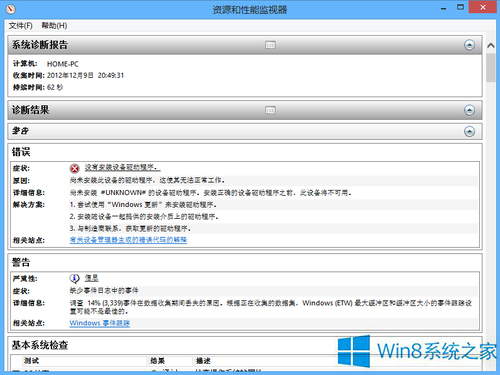Select the duration value 62 秒
Viewport: 500px width, 375px height.
pos(55,87)
